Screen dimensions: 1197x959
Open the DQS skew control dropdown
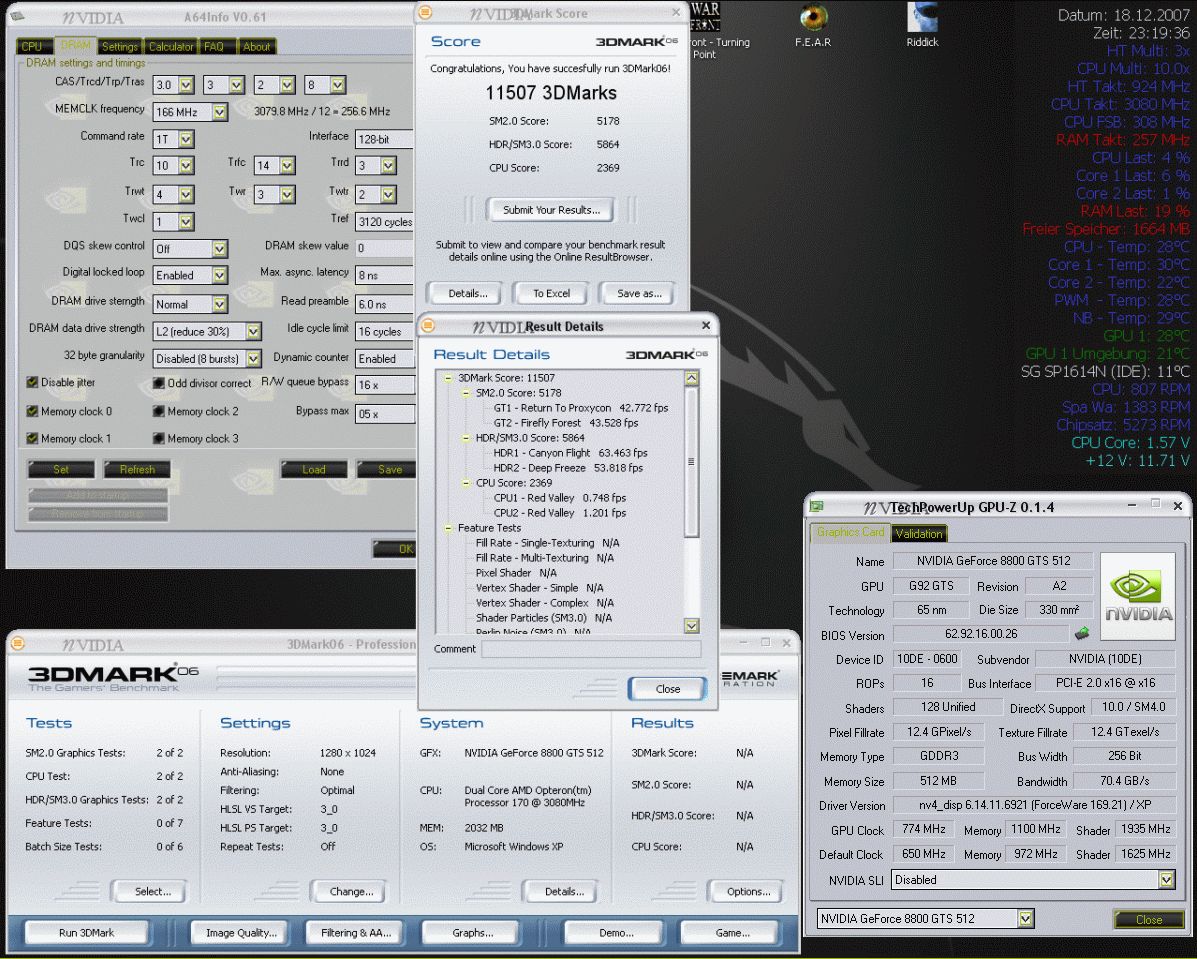tap(220, 249)
